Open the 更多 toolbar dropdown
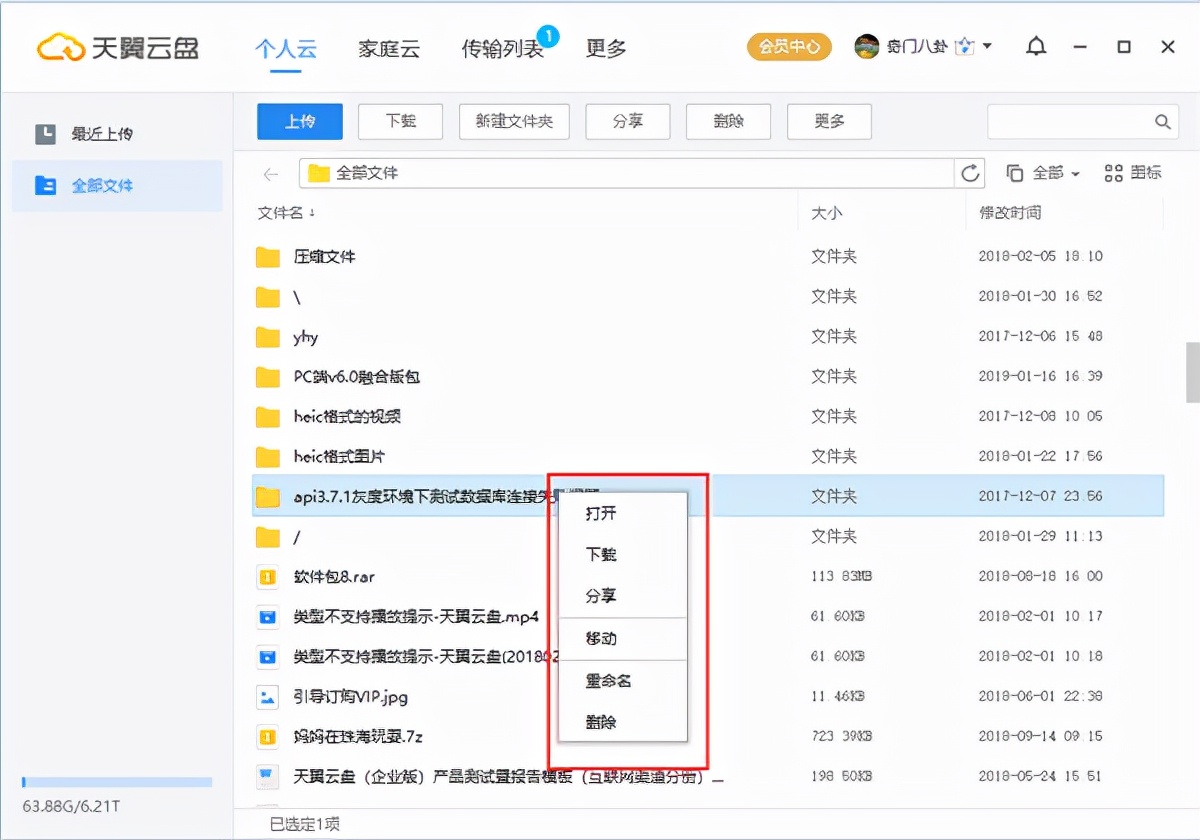This screenshot has width=1200, height=840. tap(829, 121)
